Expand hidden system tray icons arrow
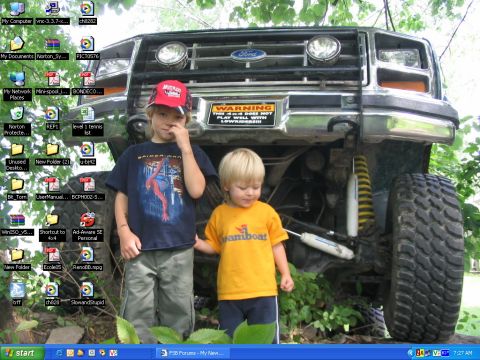Viewport: 480px width, 360px height. [x=410, y=353]
